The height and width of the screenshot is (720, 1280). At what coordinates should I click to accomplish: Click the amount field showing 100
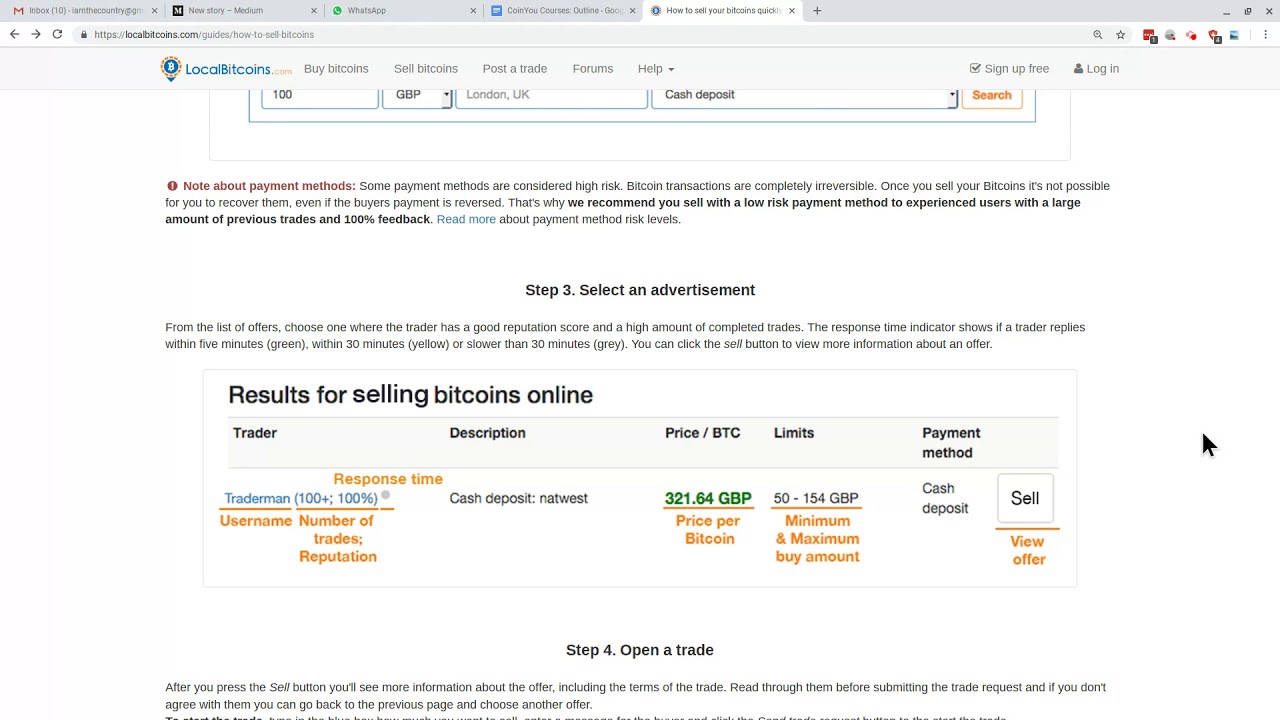point(320,97)
